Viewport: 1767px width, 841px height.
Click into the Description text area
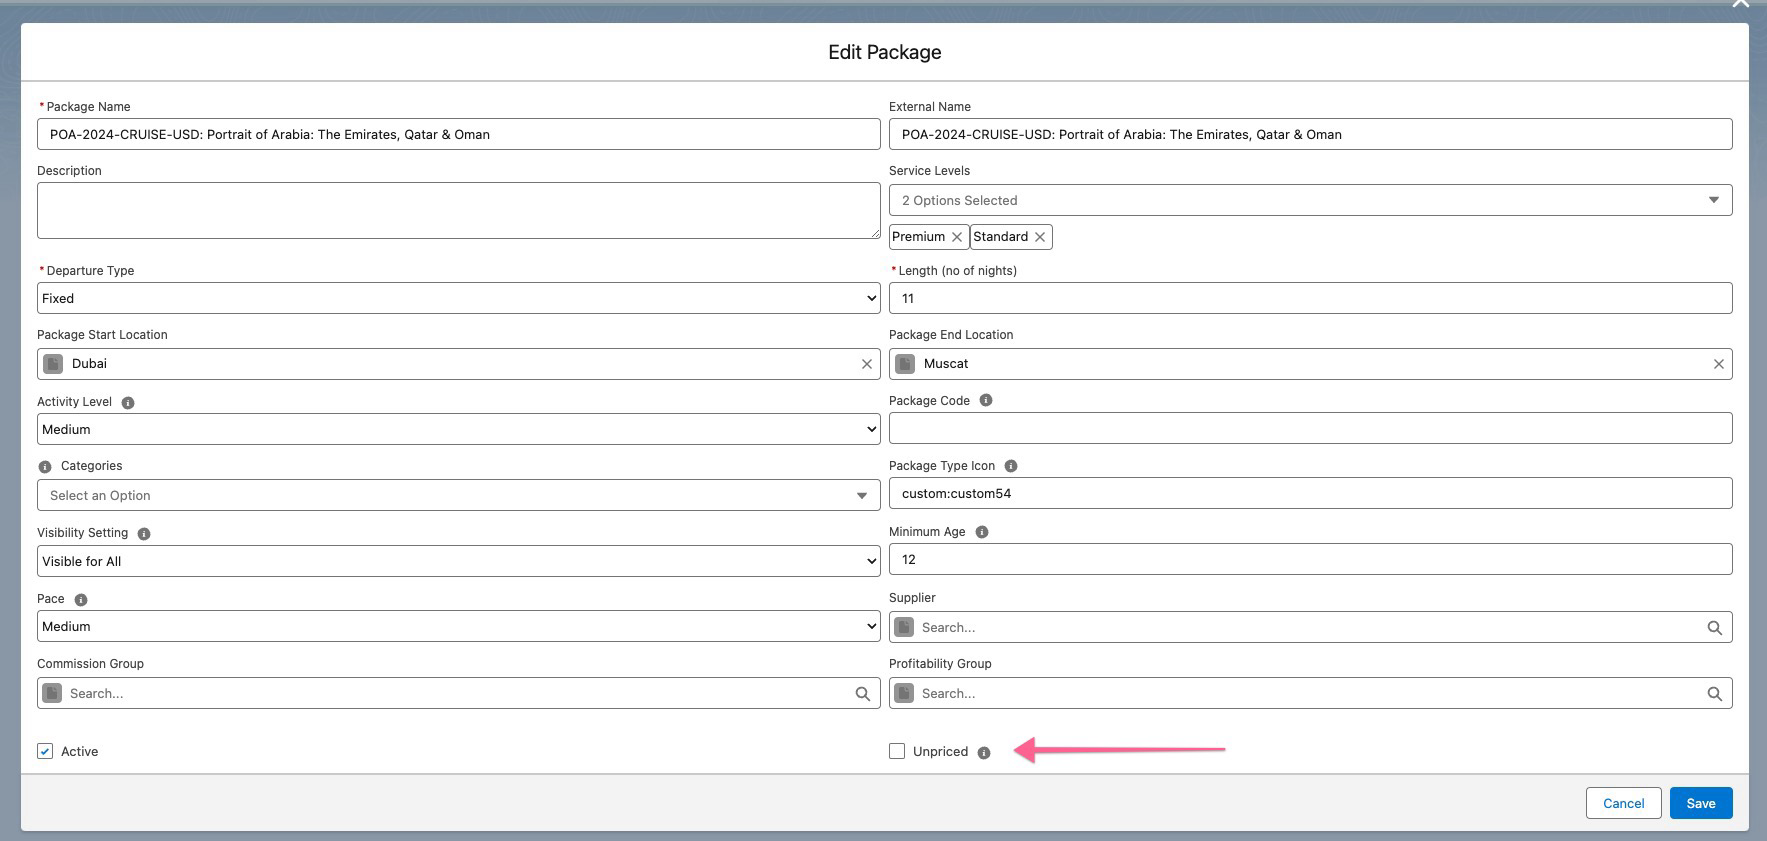click(458, 210)
